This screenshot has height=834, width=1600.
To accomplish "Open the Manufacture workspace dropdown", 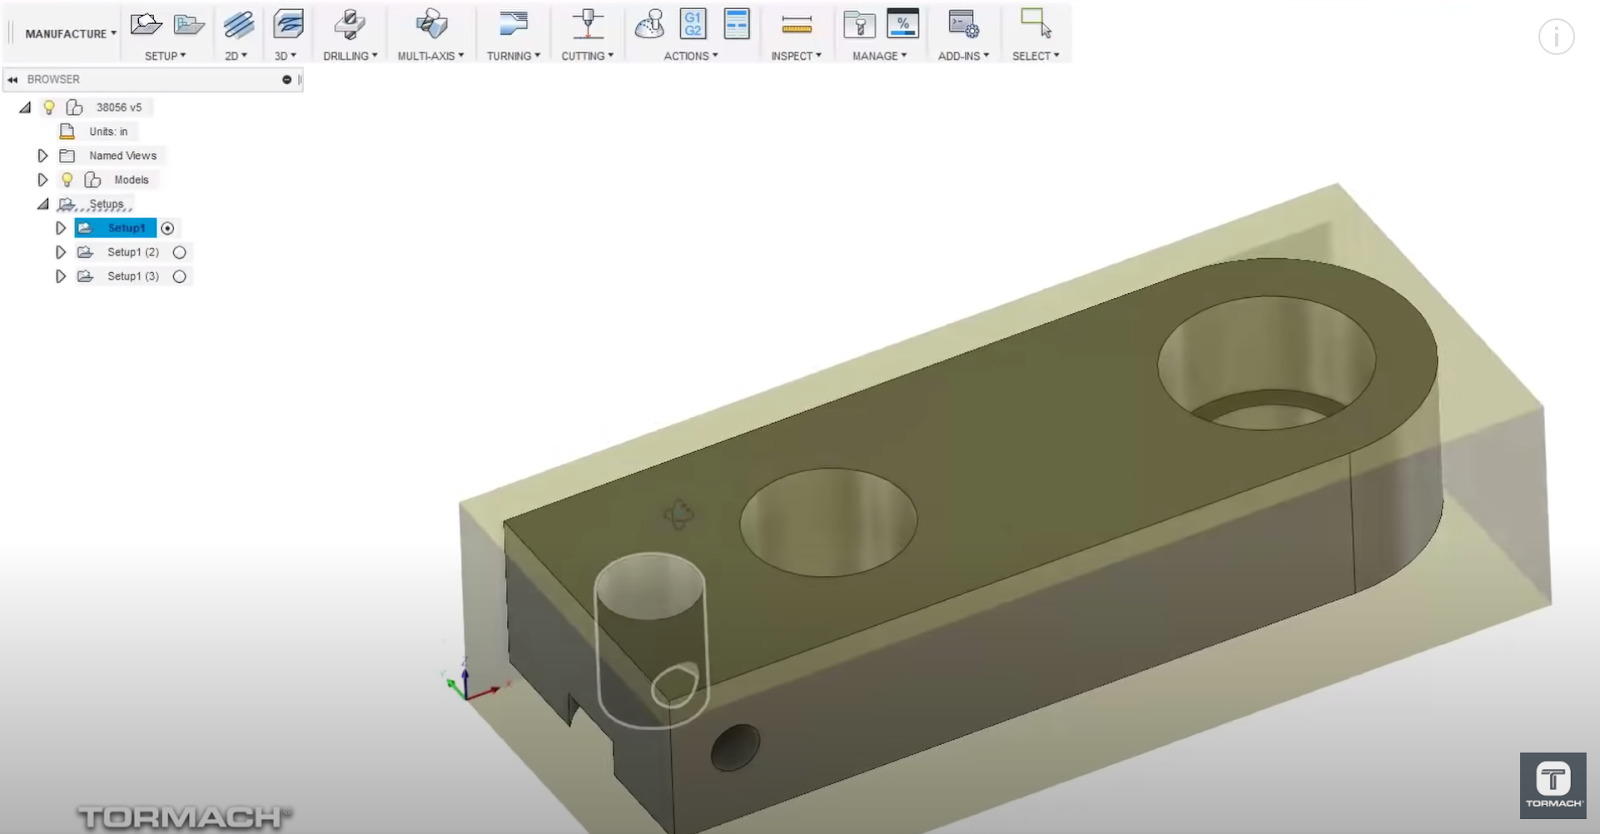I will tap(71, 34).
